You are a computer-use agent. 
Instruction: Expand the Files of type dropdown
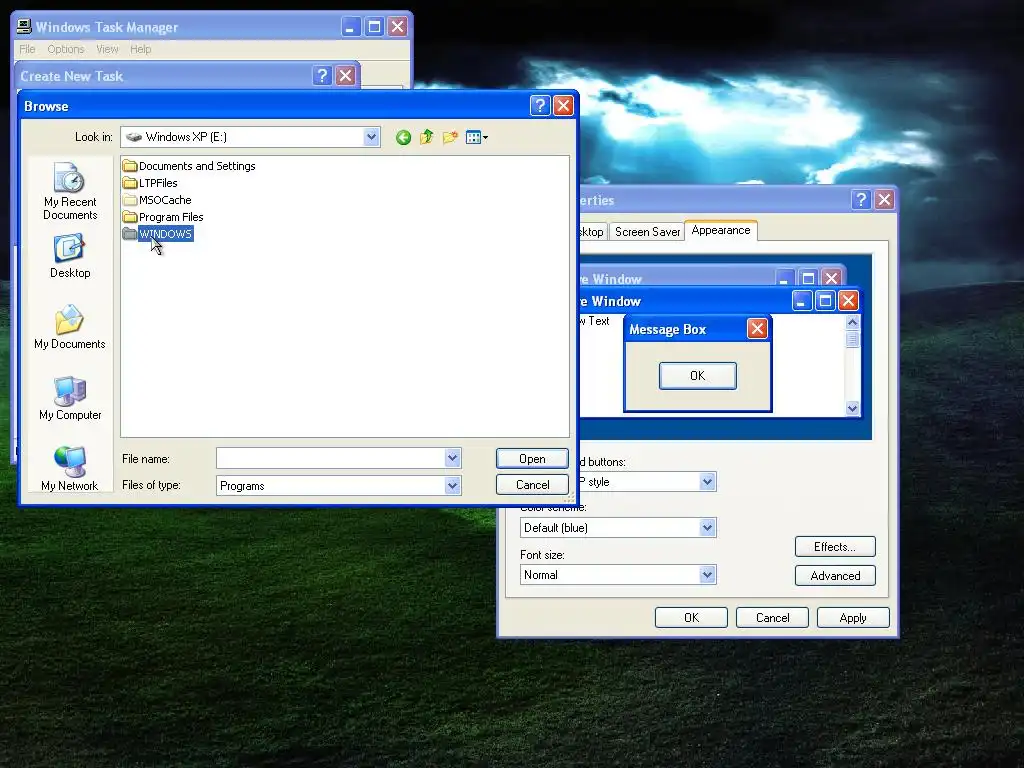[453, 485]
